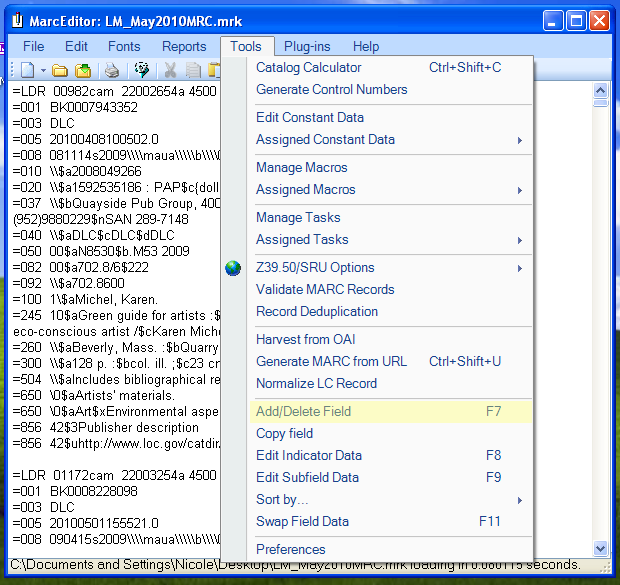The height and width of the screenshot is (585, 620).
Task: Click the Print toolbar icon
Action: 113,70
